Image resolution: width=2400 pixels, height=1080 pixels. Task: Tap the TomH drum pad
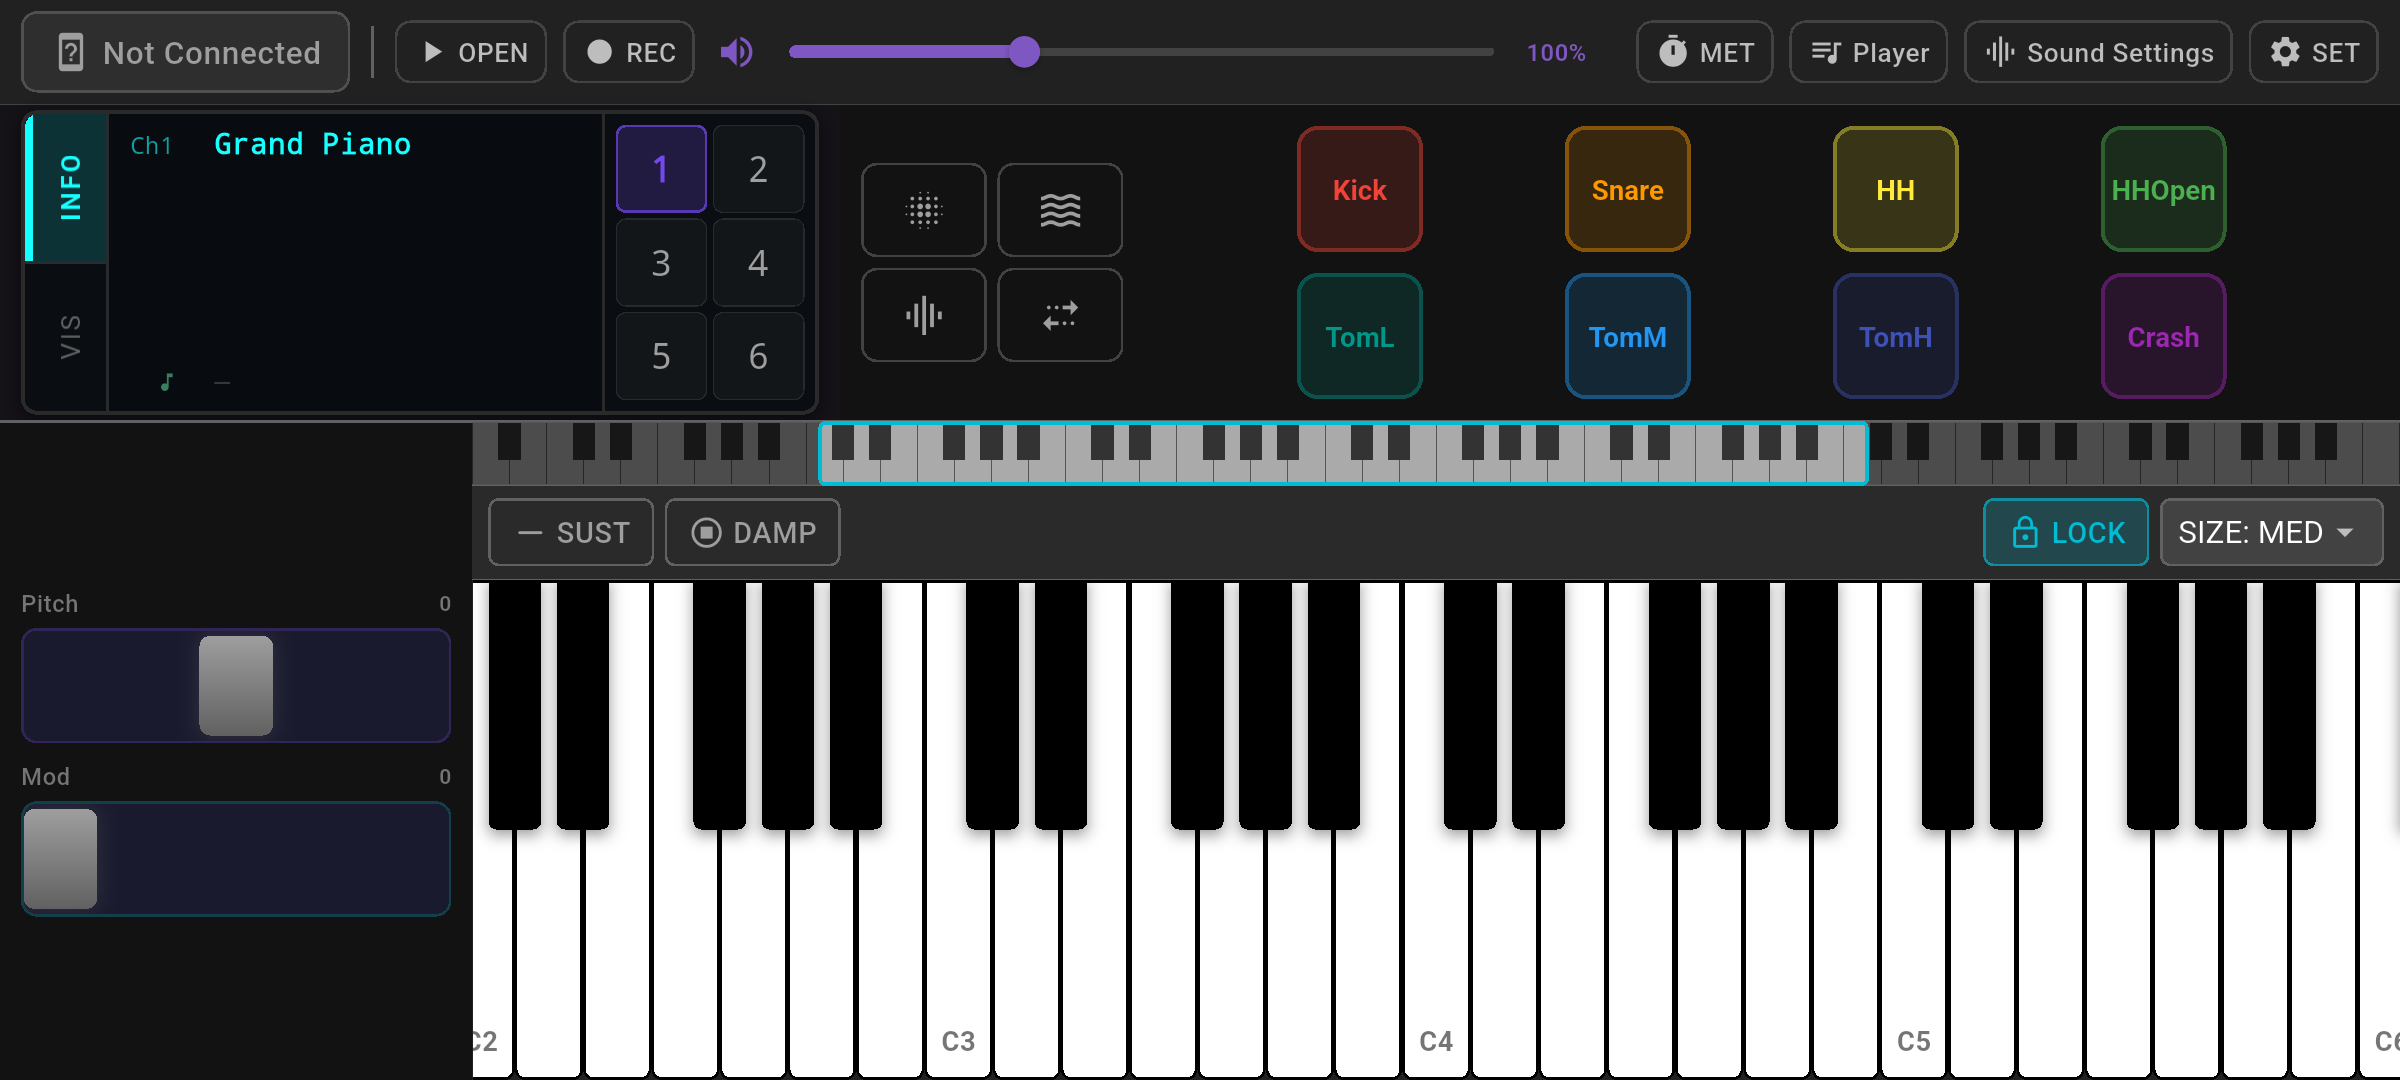pyautogui.click(x=1895, y=336)
